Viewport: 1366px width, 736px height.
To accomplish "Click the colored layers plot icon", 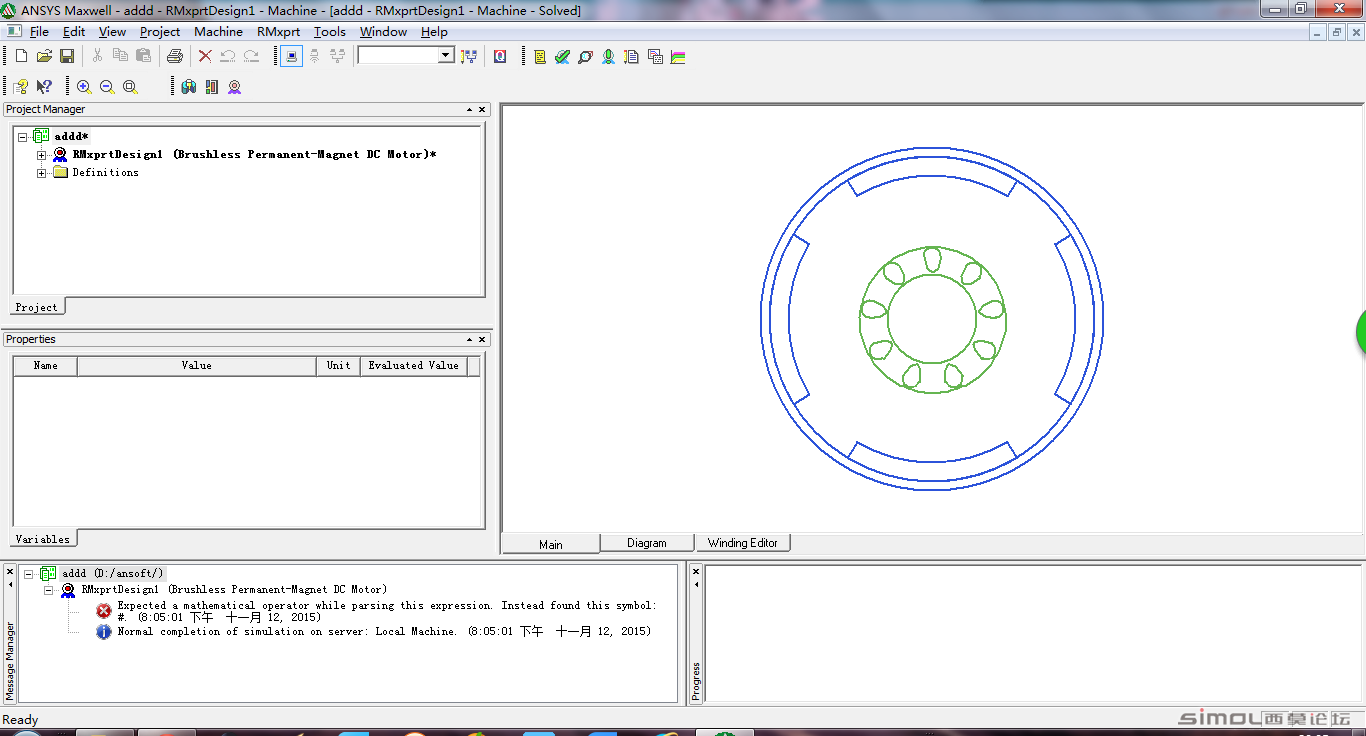I will coord(678,57).
